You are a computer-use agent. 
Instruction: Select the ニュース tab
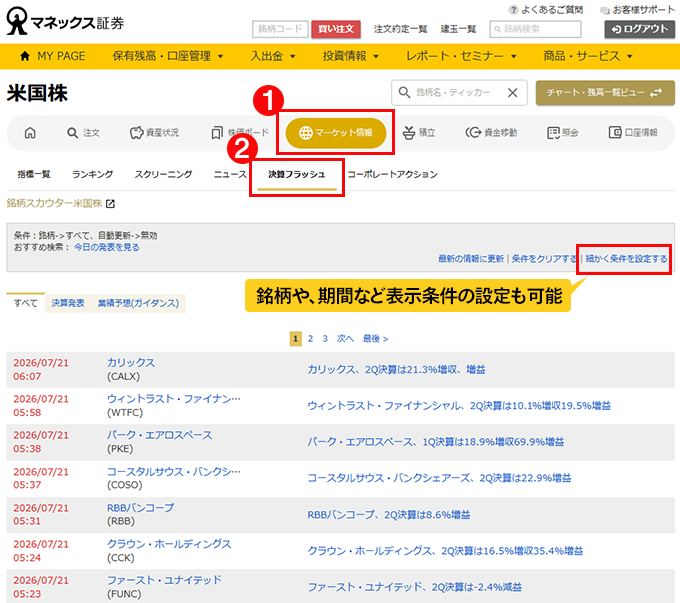tap(230, 174)
